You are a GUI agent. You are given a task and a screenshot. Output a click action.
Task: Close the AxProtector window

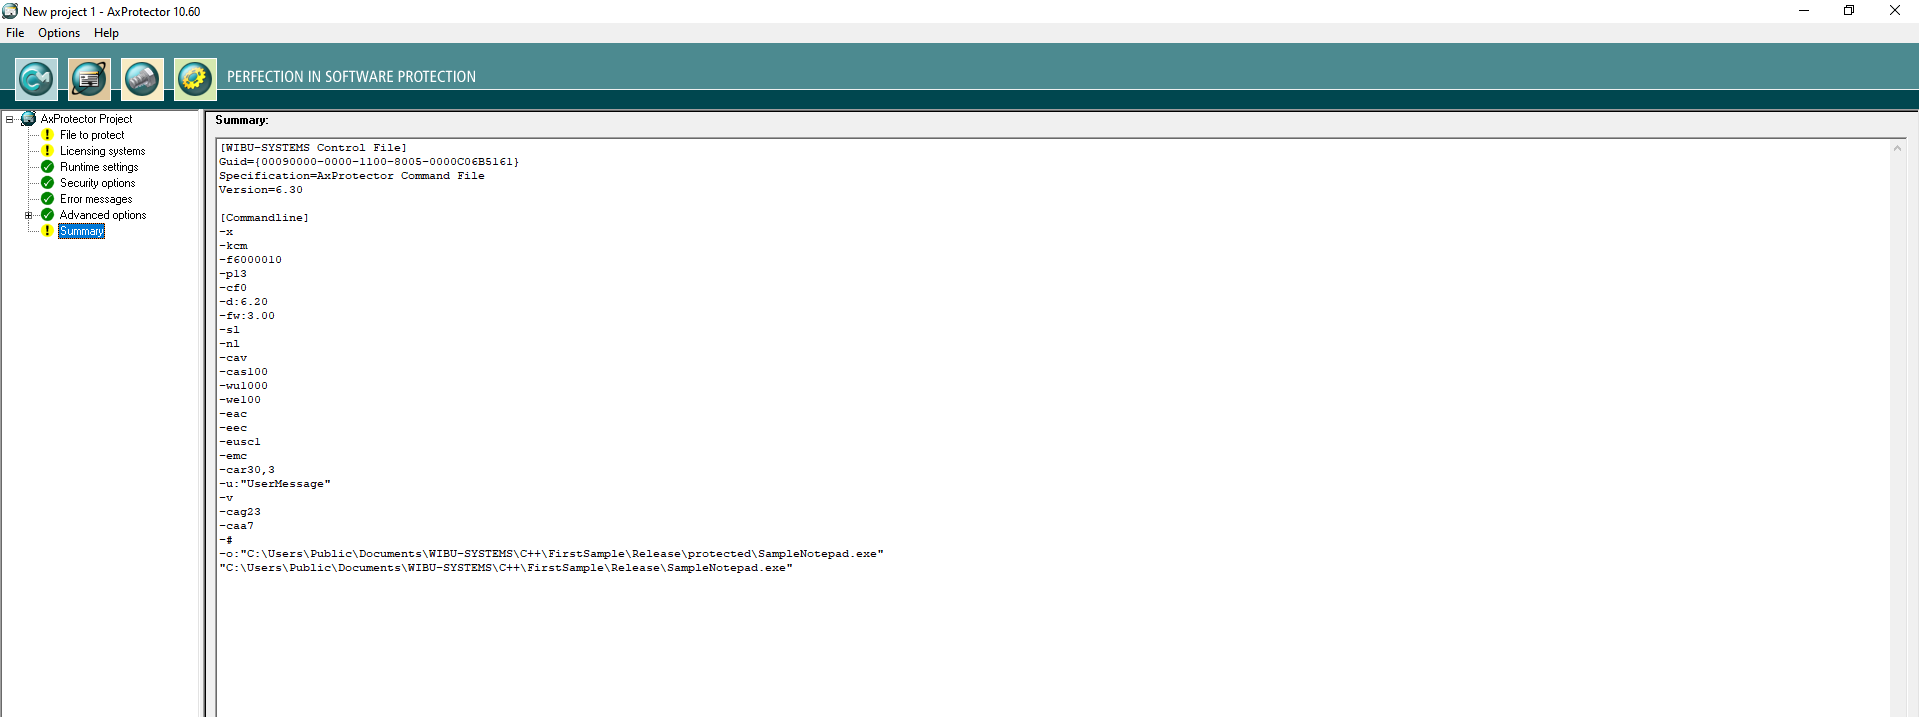tap(1895, 11)
